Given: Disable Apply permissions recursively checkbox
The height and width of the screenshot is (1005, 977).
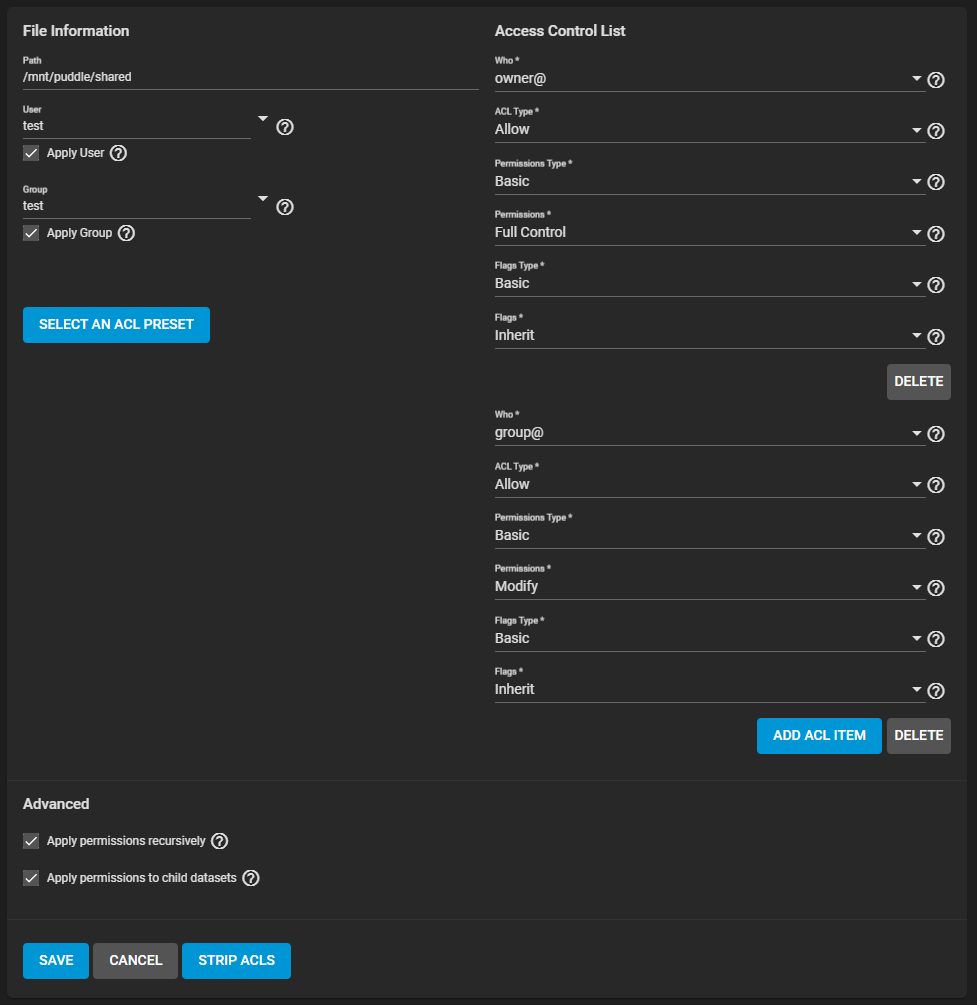Looking at the screenshot, I should pos(31,841).
